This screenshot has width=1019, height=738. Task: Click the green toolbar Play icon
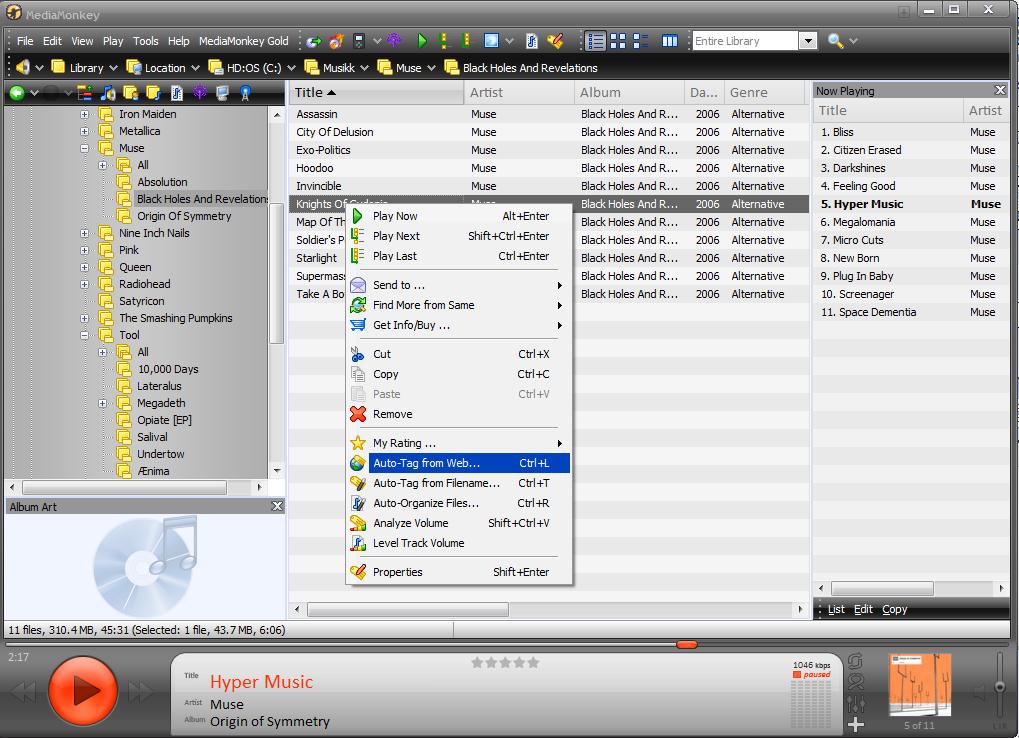click(x=422, y=41)
